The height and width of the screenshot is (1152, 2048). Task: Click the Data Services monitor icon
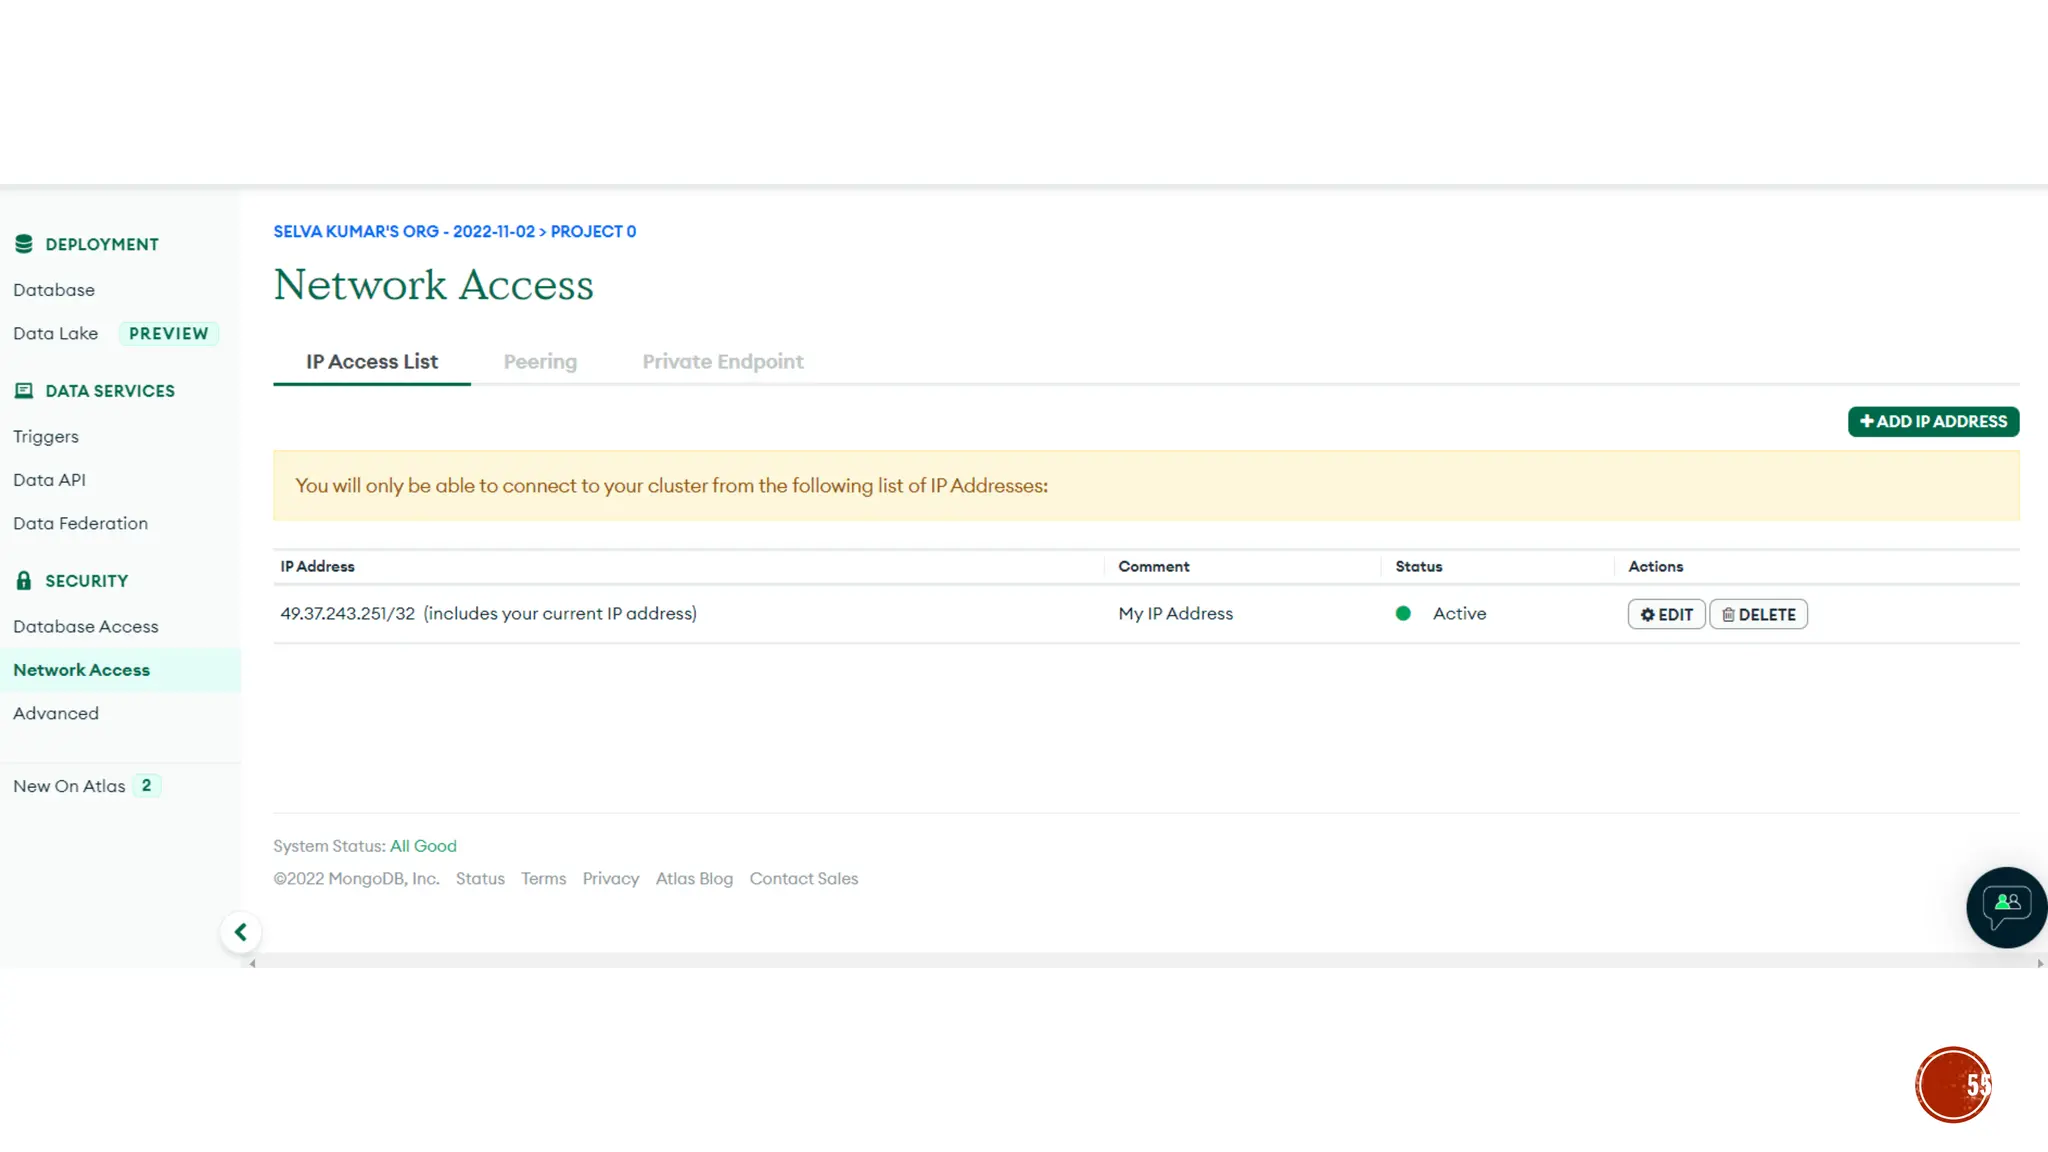(24, 391)
